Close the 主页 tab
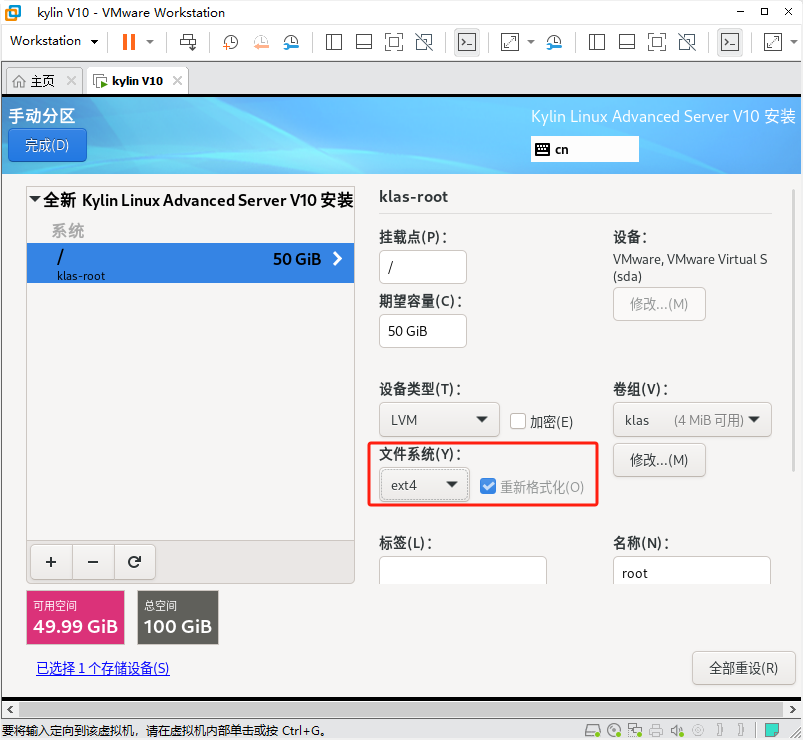Viewport: 803px width, 740px height. click(x=71, y=80)
